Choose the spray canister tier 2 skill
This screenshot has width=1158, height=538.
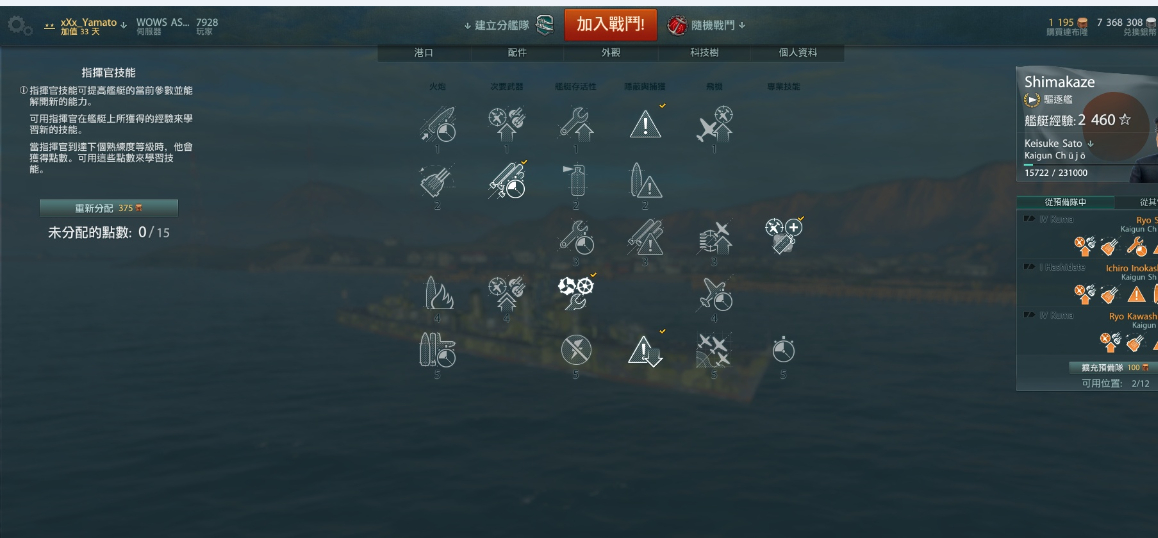tap(576, 181)
